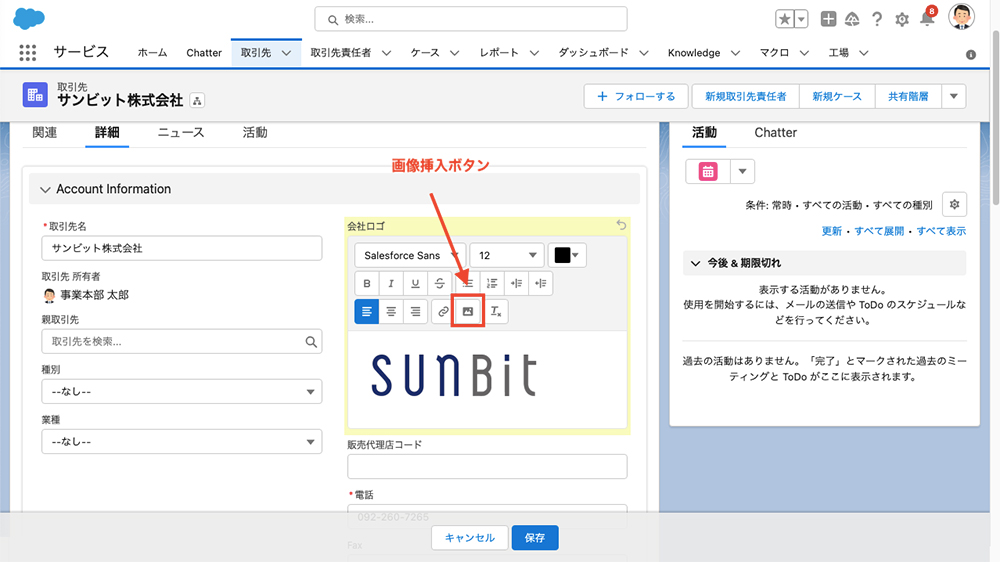
Task: Click the キャンセル button
Action: click(469, 538)
